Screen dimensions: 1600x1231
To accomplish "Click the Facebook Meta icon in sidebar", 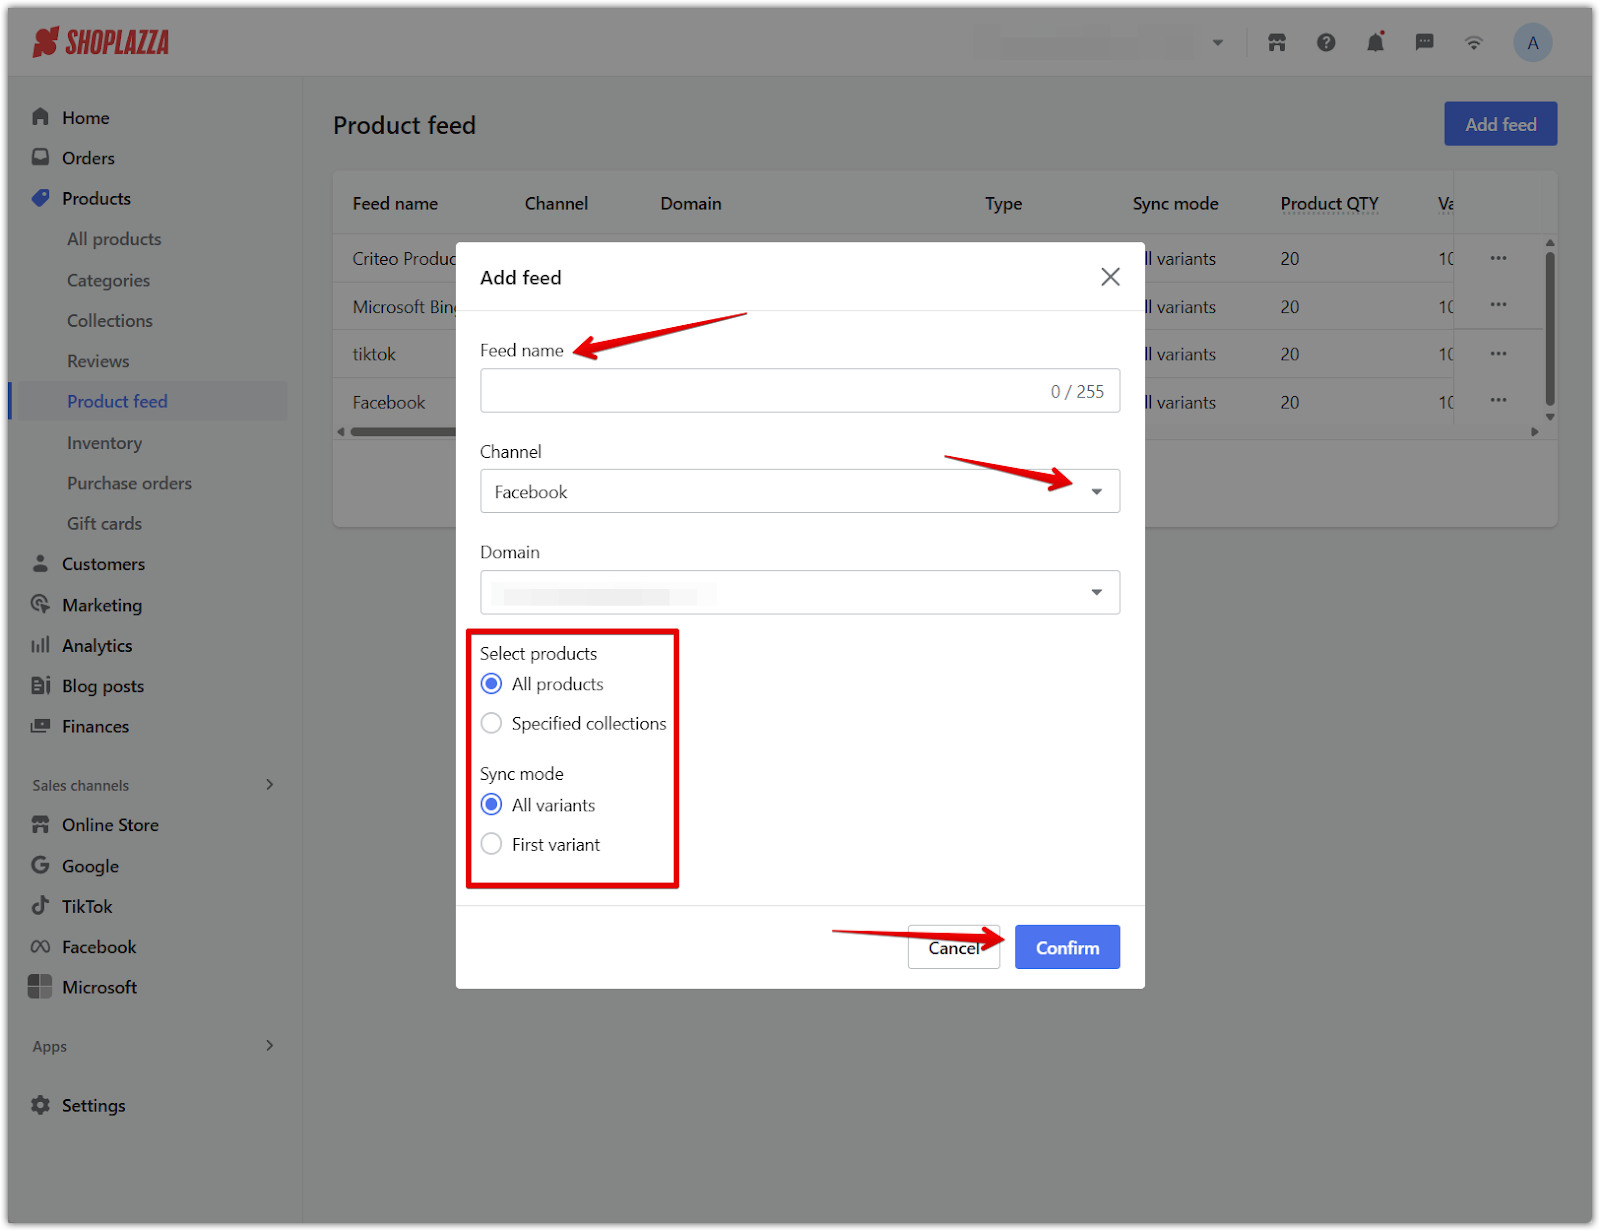I will tap(40, 946).
